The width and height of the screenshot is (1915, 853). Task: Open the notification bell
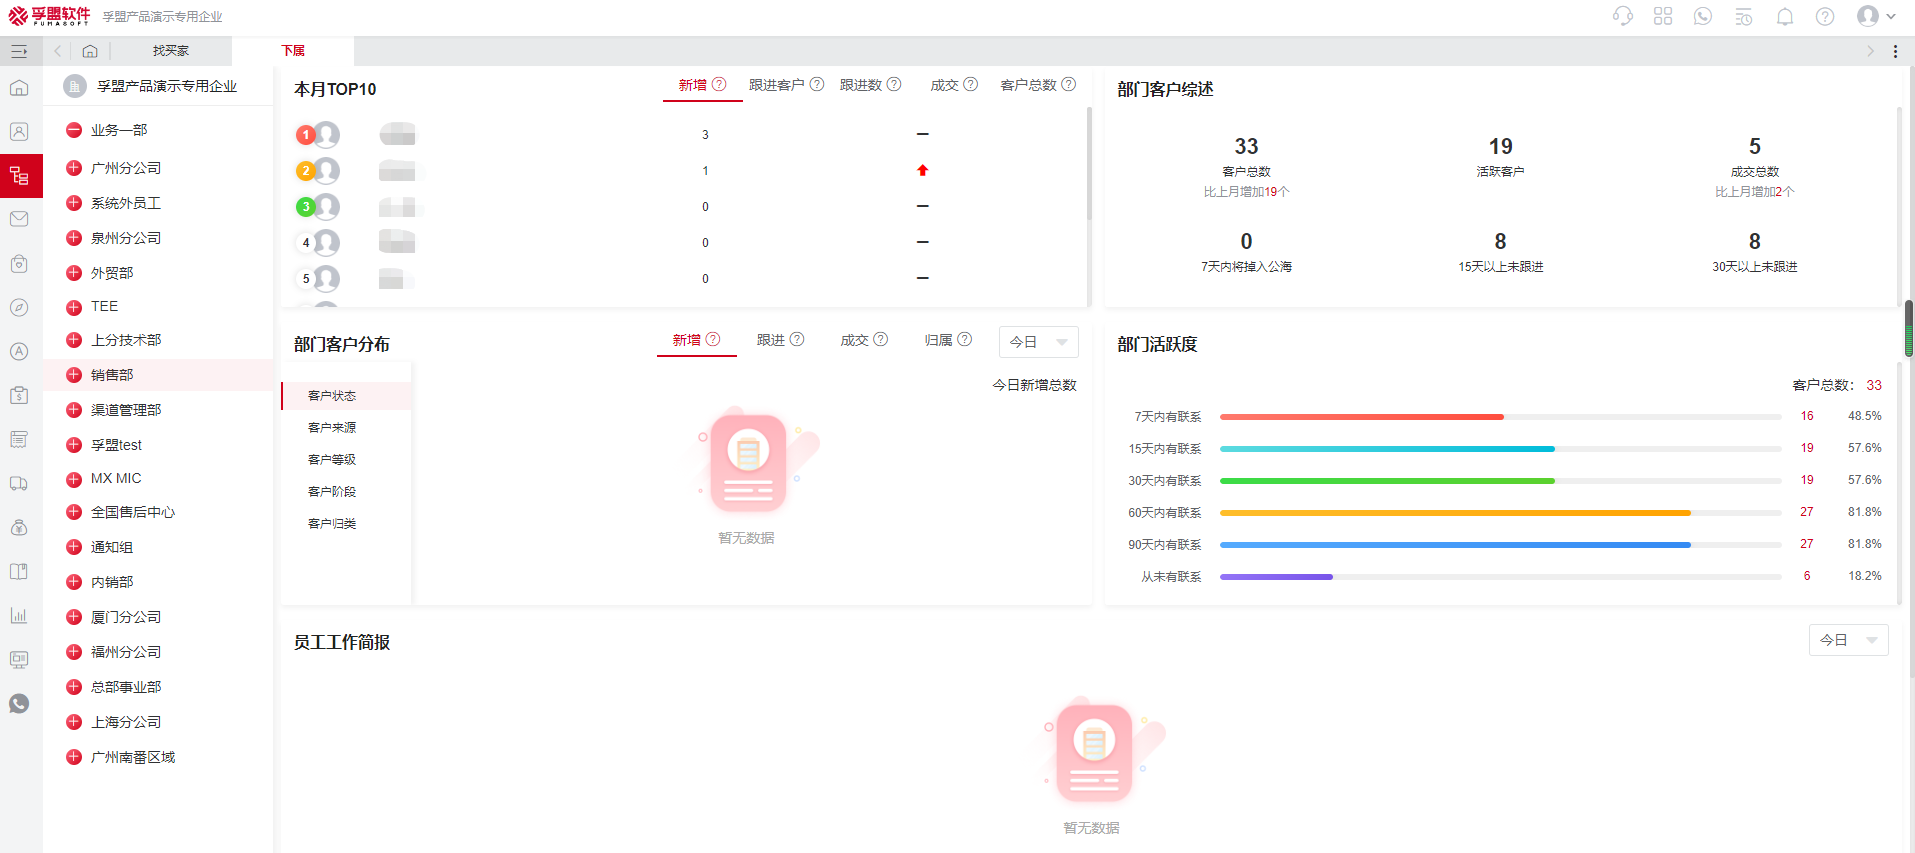1784,16
